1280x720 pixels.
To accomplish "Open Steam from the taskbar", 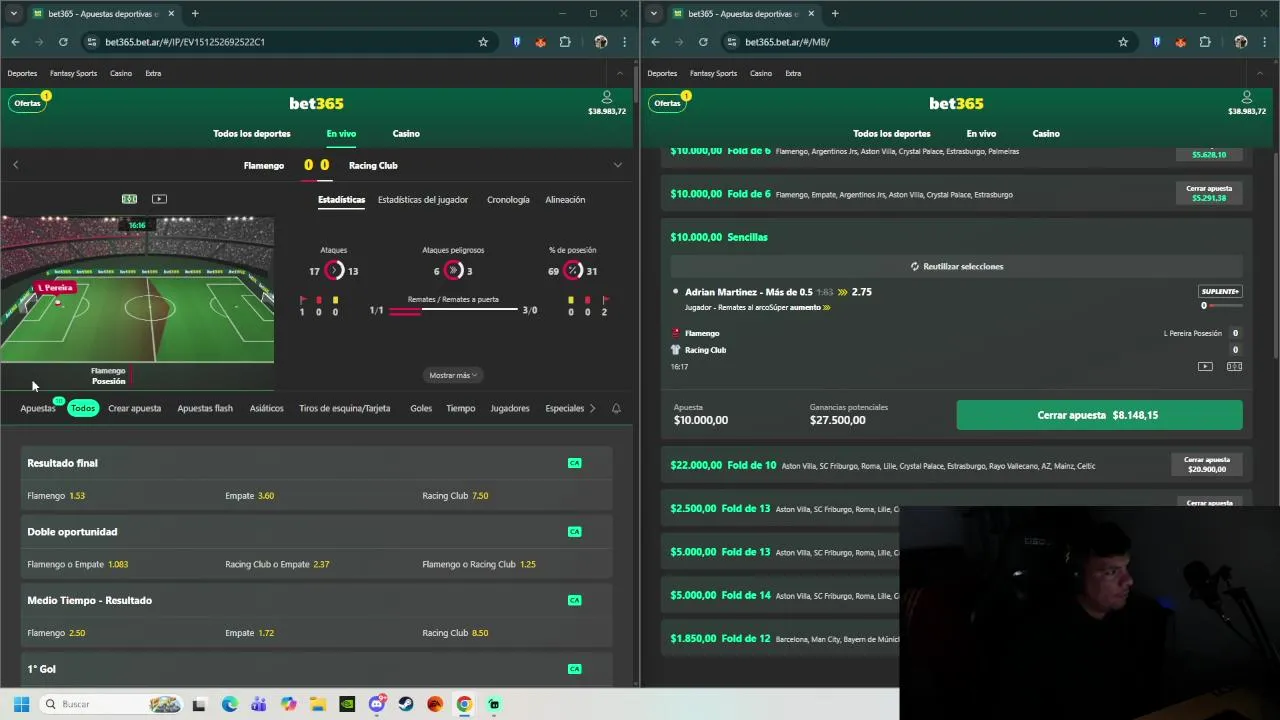I will click(x=406, y=704).
